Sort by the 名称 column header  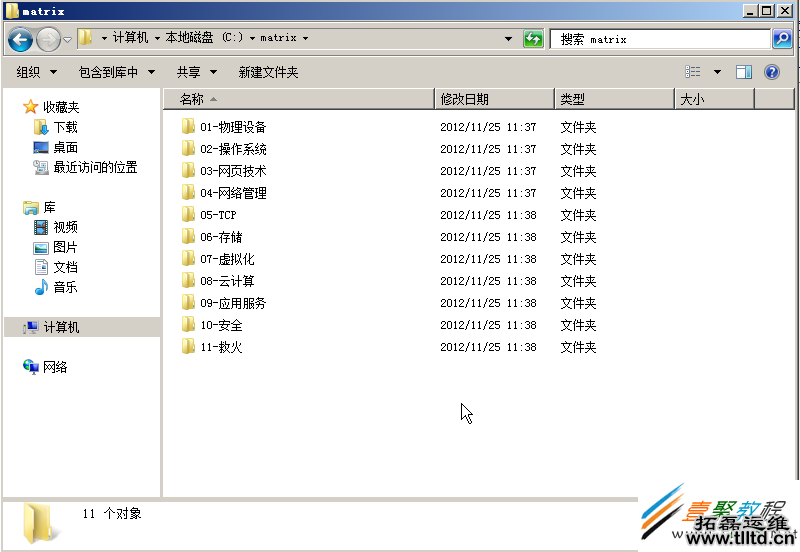pos(299,99)
